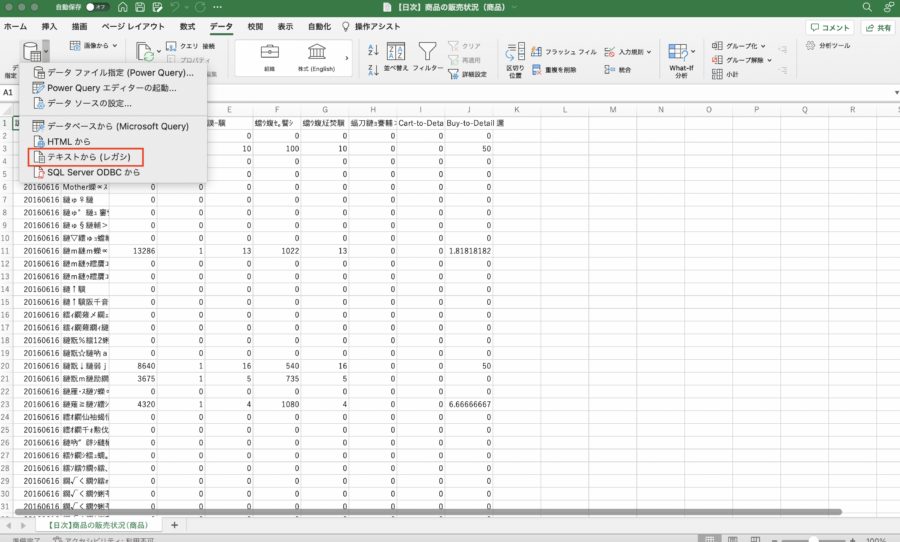The image size is (900, 542).
Task: Toggle the 自動保存 autosave switch
Action: point(98,7)
